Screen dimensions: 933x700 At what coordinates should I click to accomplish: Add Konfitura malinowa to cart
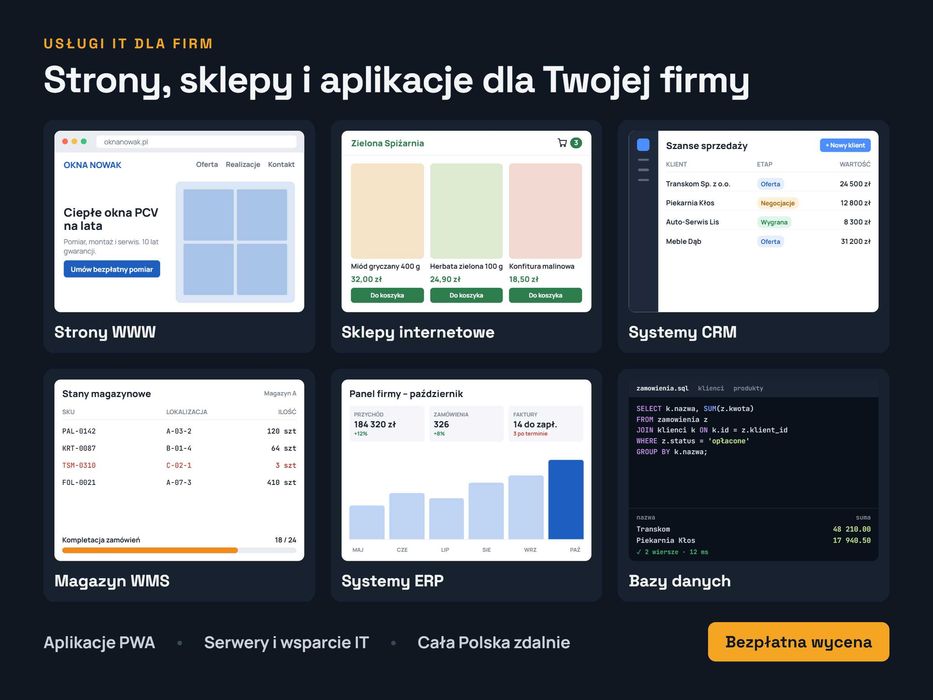click(x=546, y=295)
